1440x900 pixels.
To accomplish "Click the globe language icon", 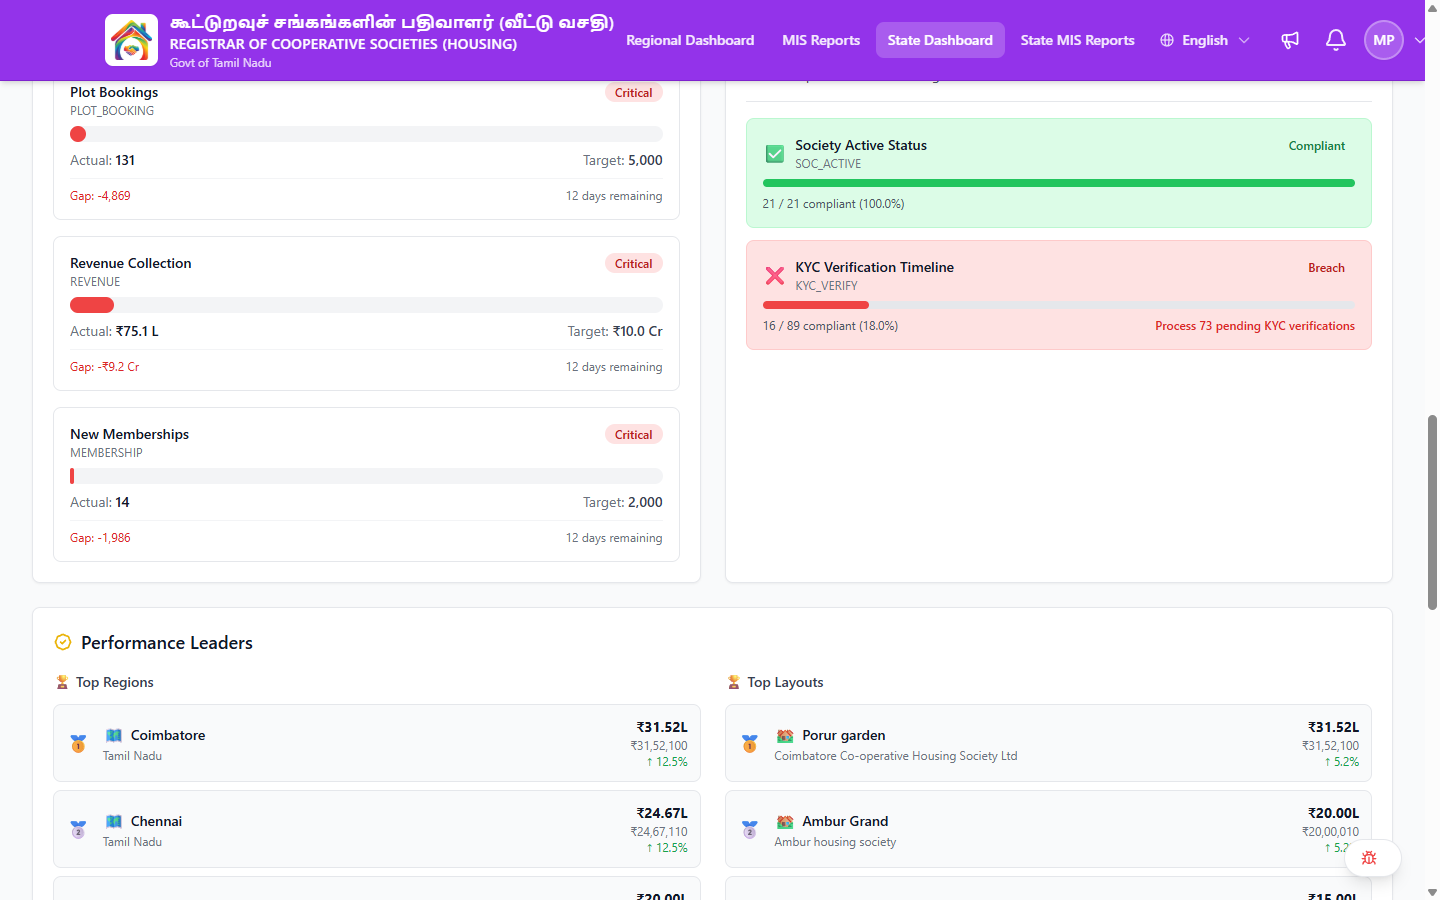I will coord(1167,40).
